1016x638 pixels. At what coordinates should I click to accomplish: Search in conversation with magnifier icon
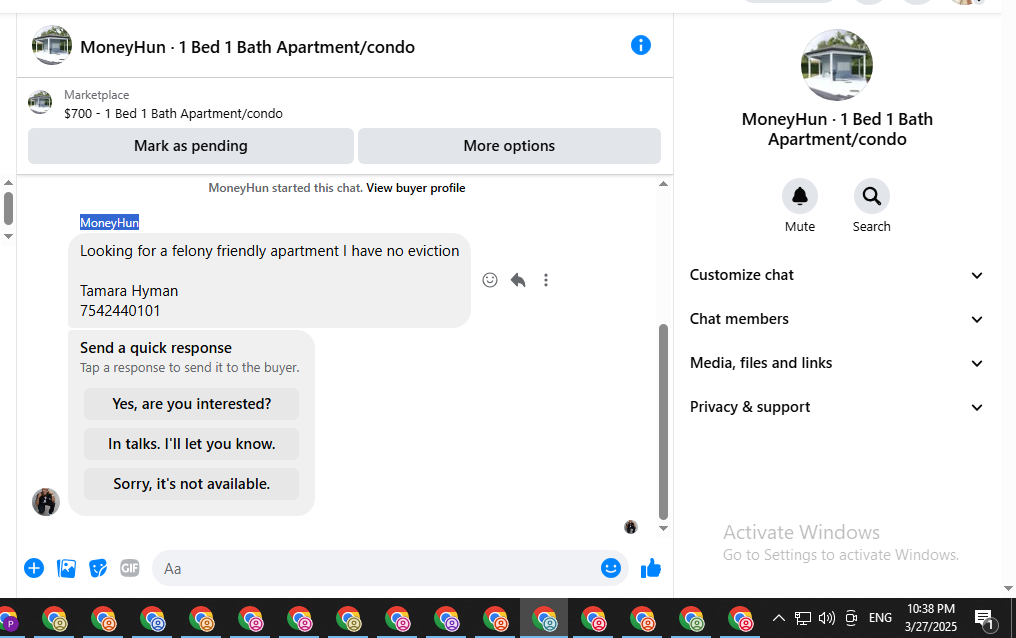[872, 196]
